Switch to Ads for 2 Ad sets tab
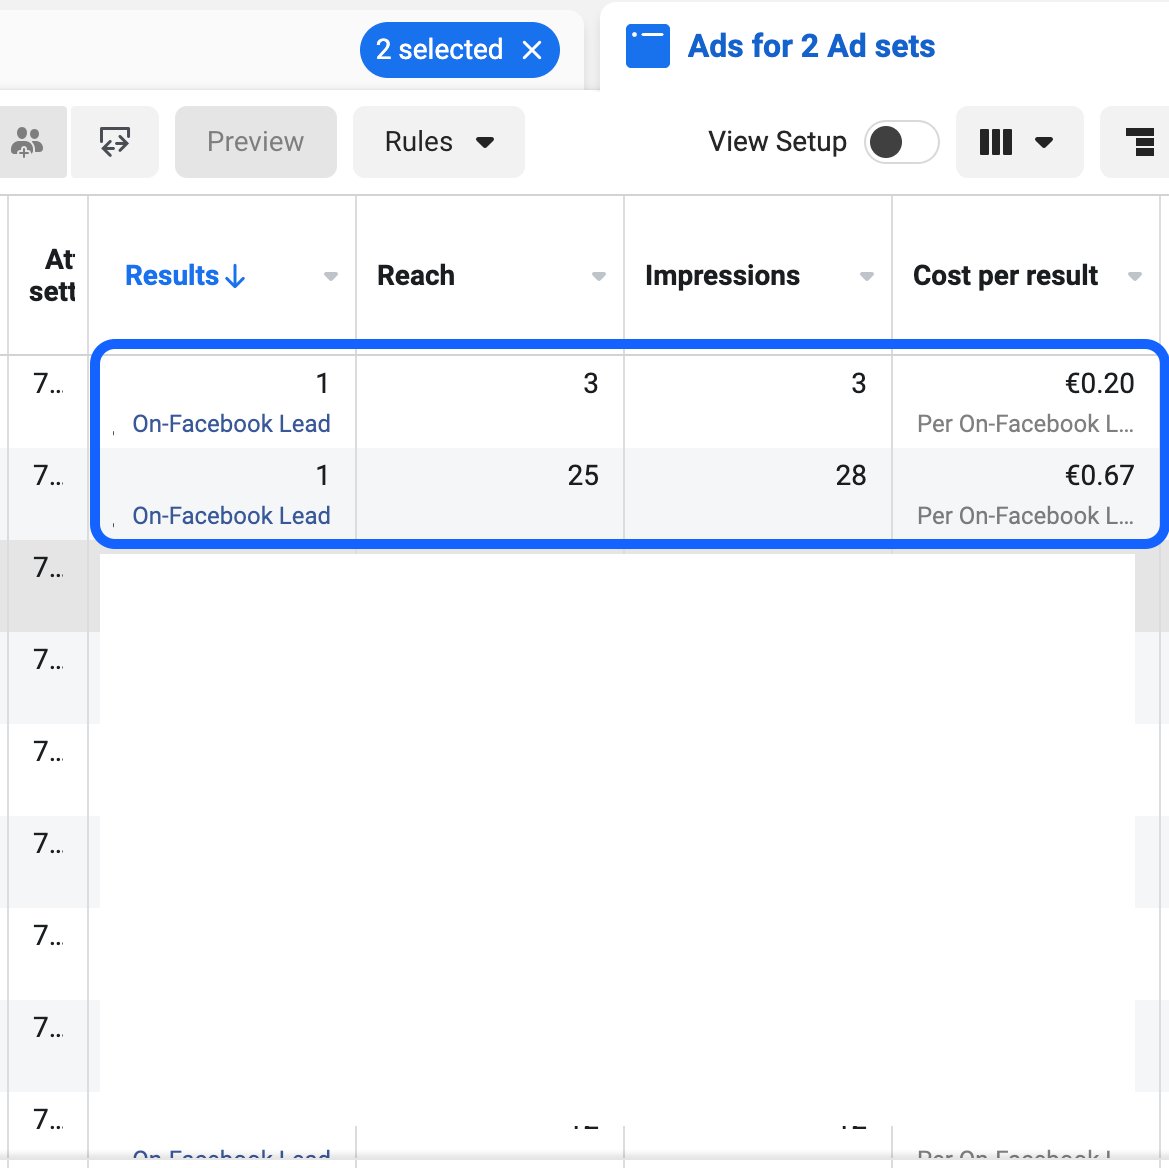1169x1168 pixels. [810, 46]
